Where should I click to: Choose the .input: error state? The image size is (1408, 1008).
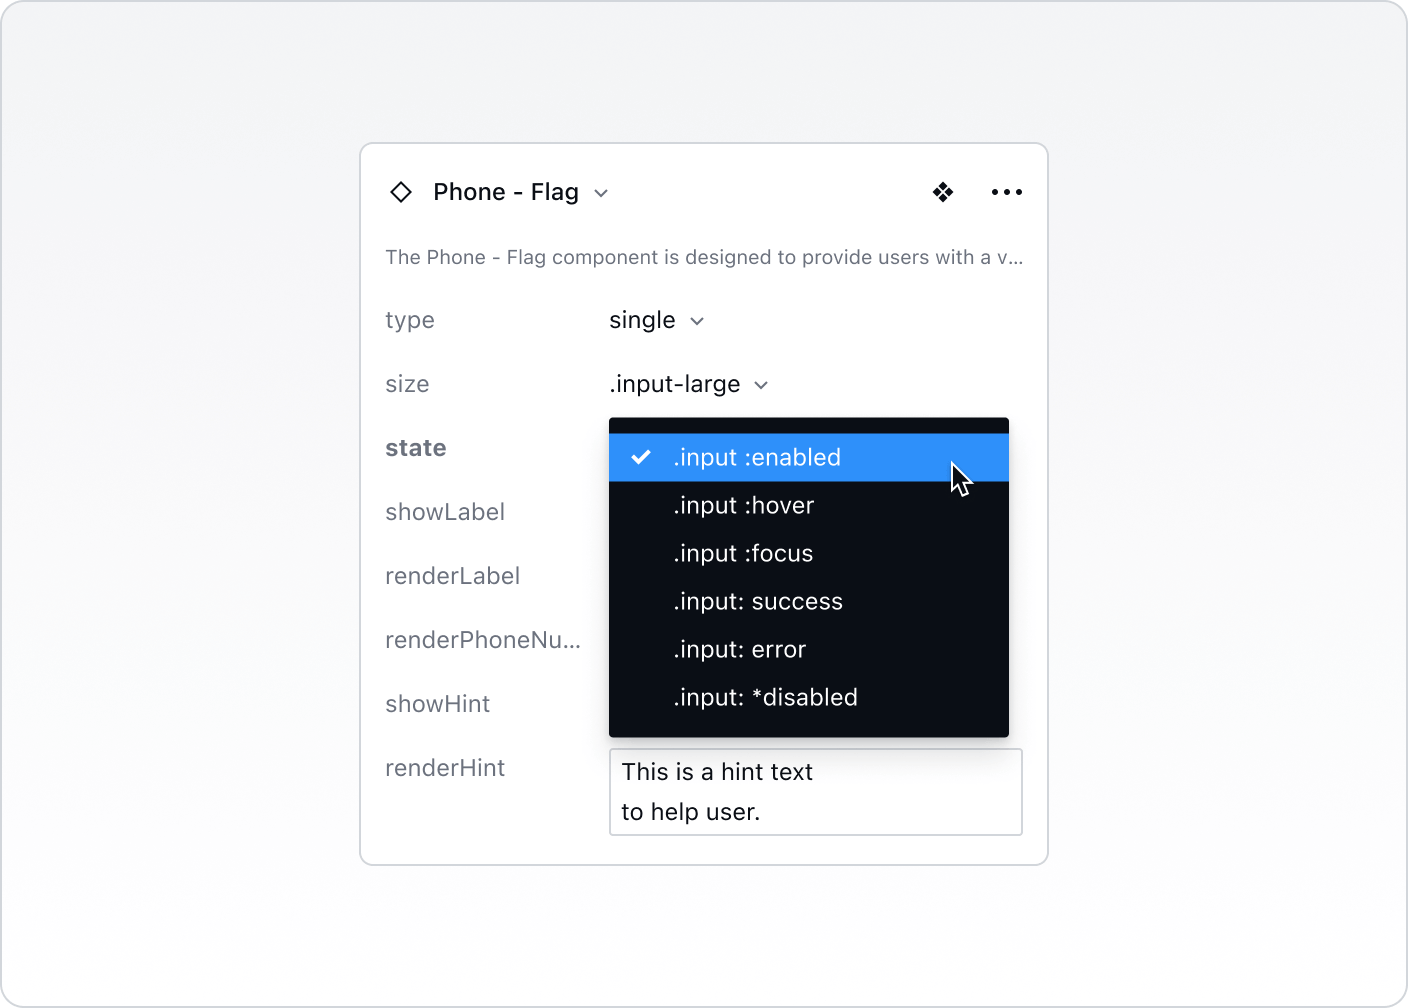coord(739,650)
